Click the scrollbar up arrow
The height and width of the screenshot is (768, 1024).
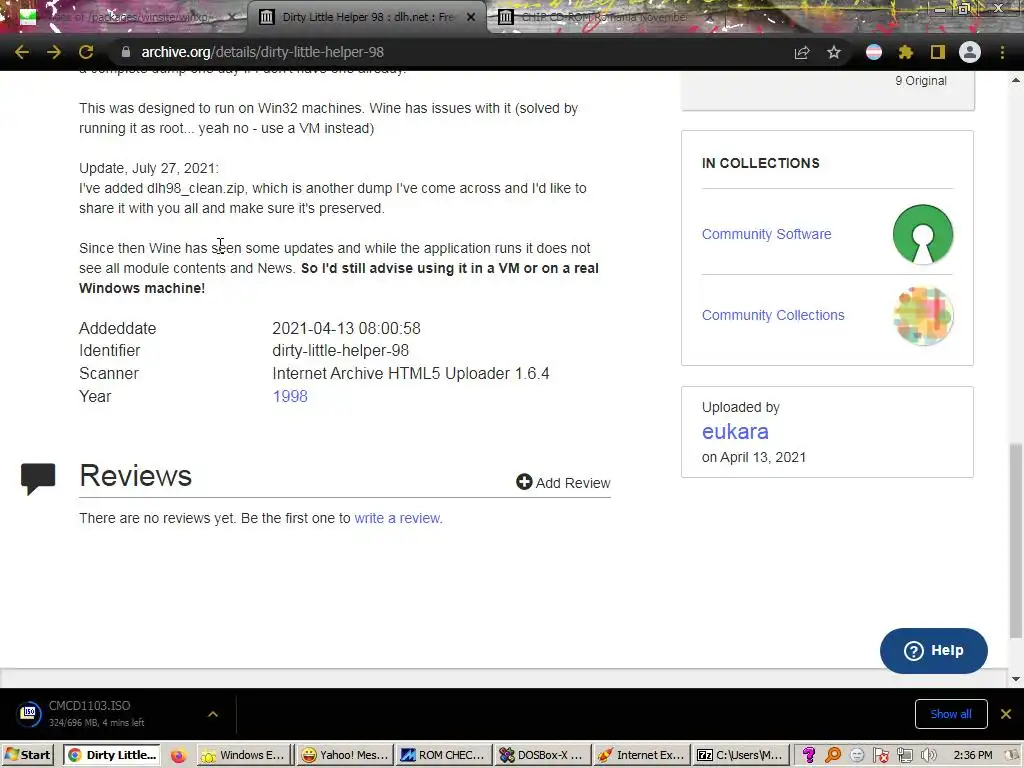pyautogui.click(x=1016, y=80)
